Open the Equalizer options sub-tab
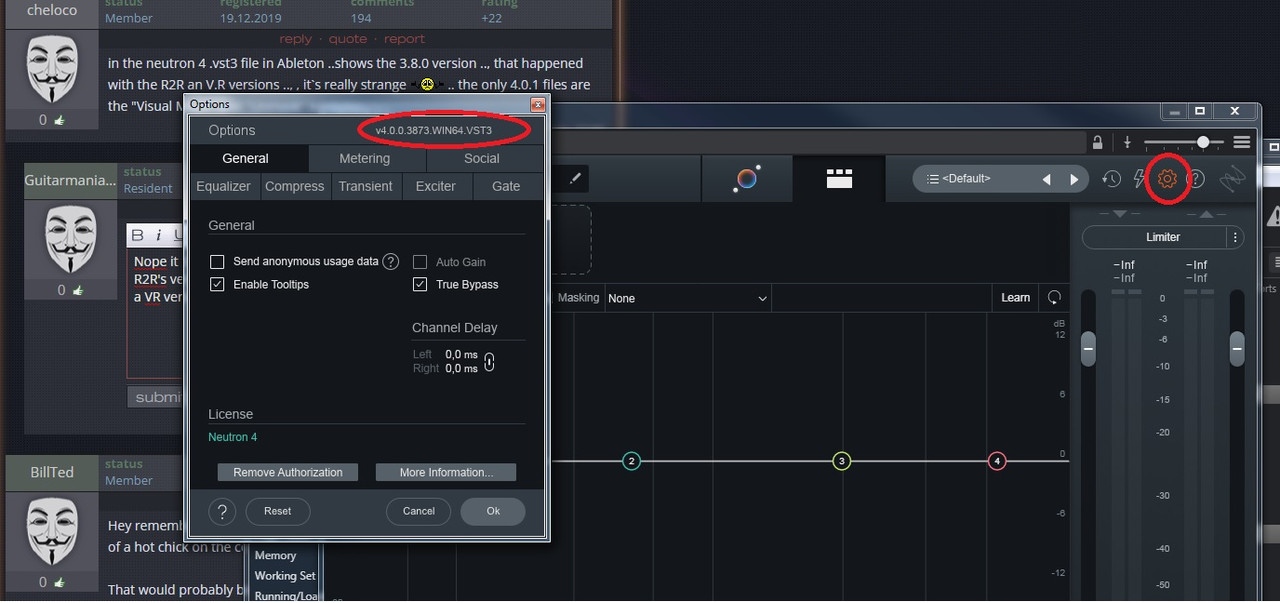1280x603 pixels. [x=224, y=186]
